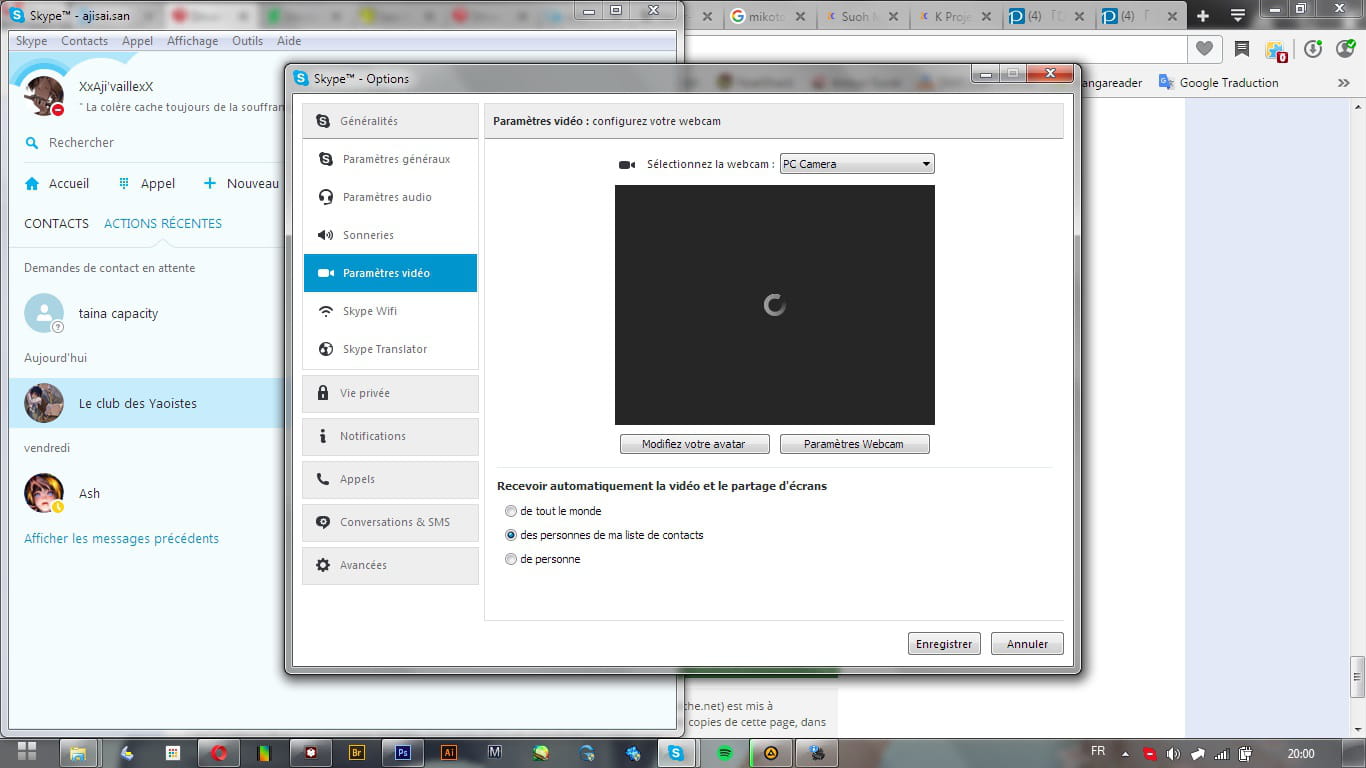Click the XxAji'vailleXX profile avatar
This screenshot has width=1366, height=768.
pos(44,95)
